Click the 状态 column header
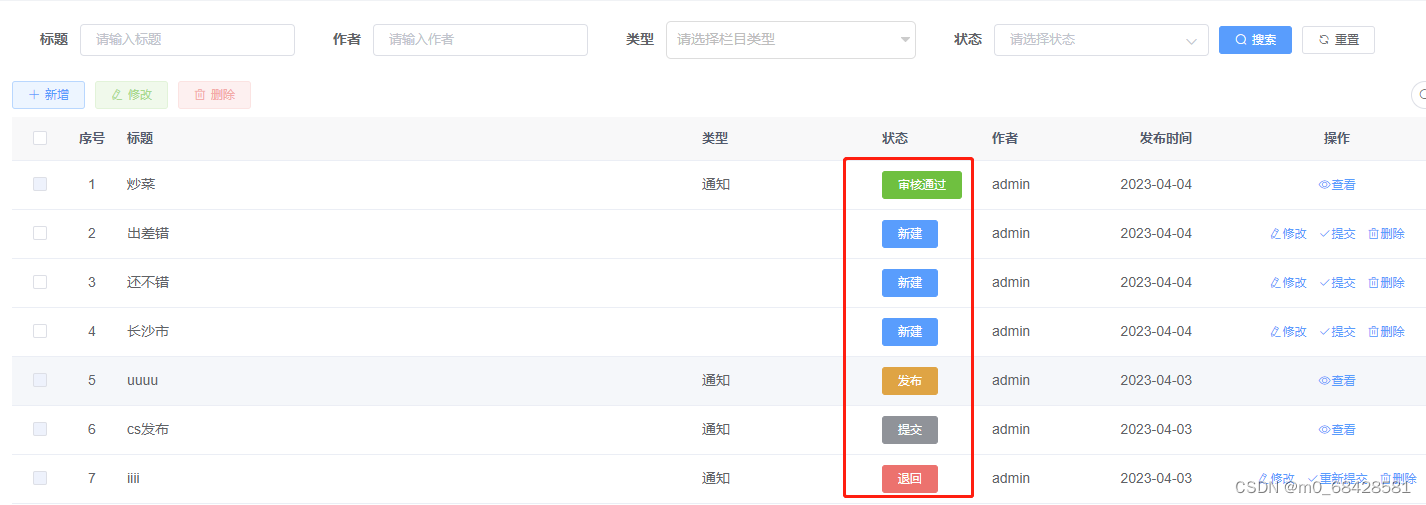 pyautogui.click(x=895, y=138)
